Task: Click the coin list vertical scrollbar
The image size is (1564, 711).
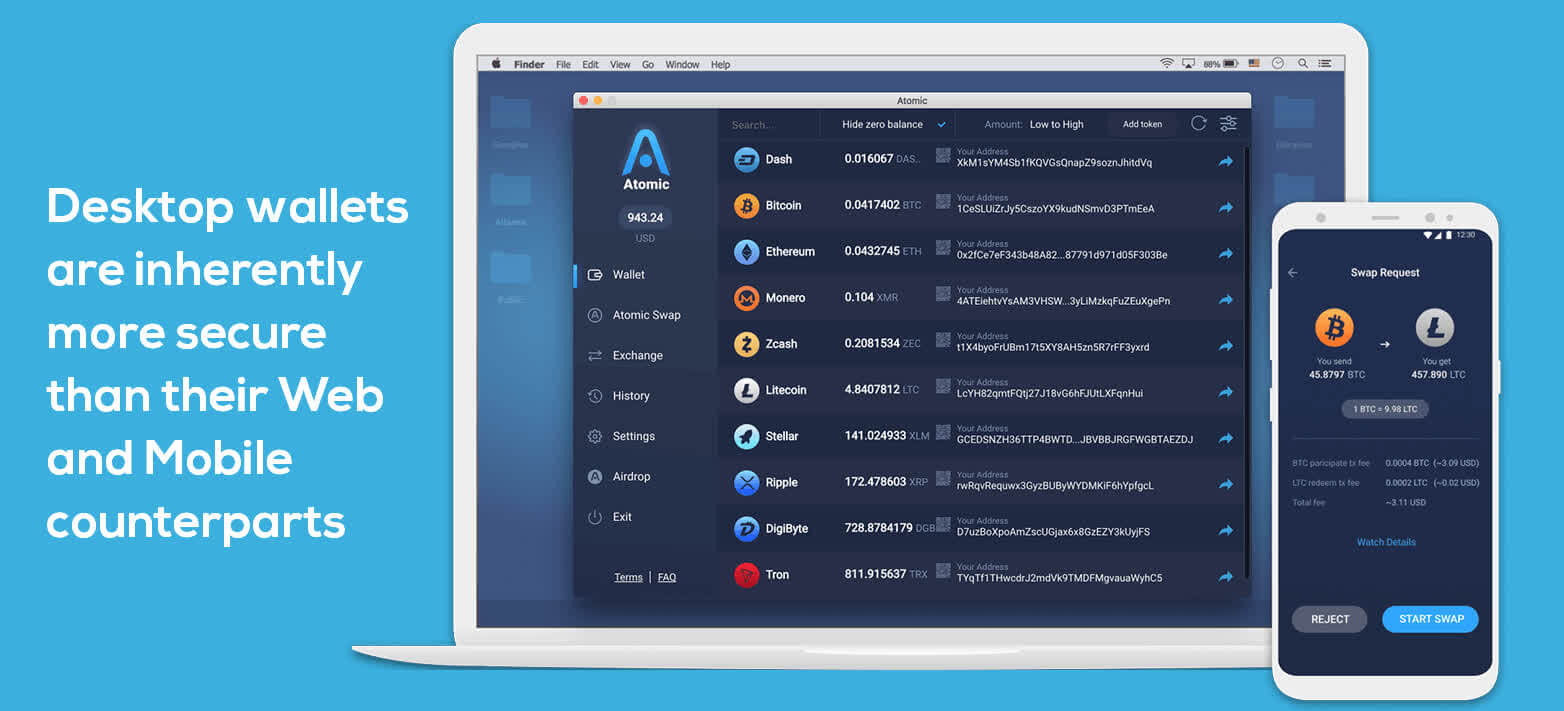Action: coord(1246,365)
